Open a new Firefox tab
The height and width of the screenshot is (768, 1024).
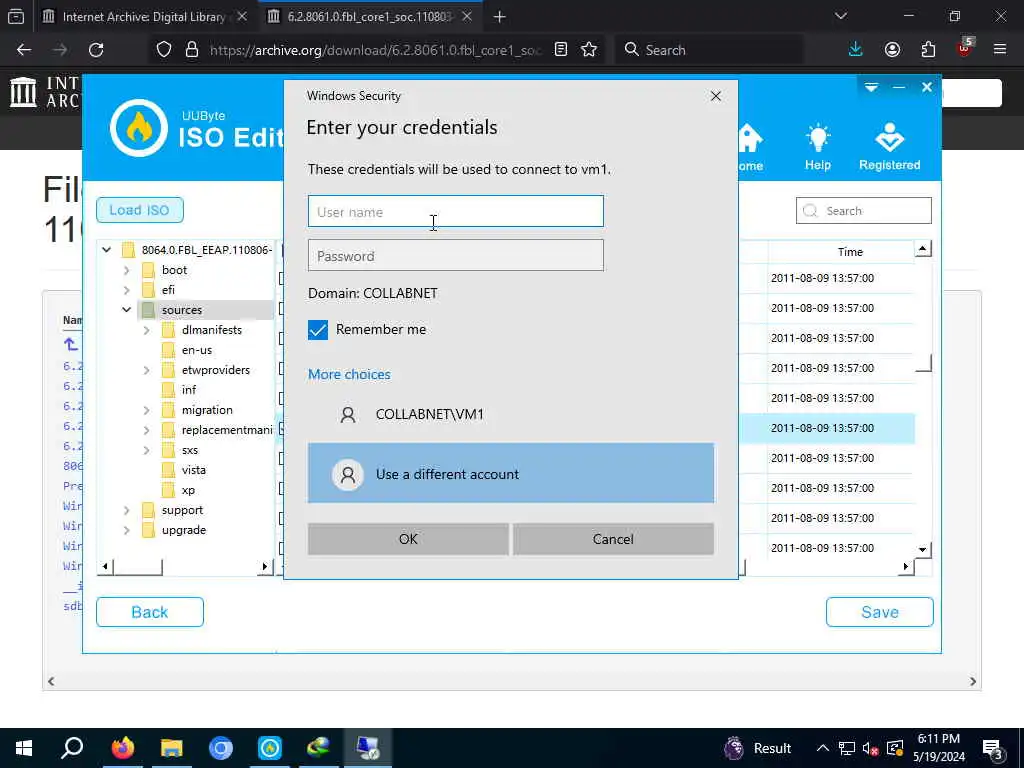click(500, 17)
